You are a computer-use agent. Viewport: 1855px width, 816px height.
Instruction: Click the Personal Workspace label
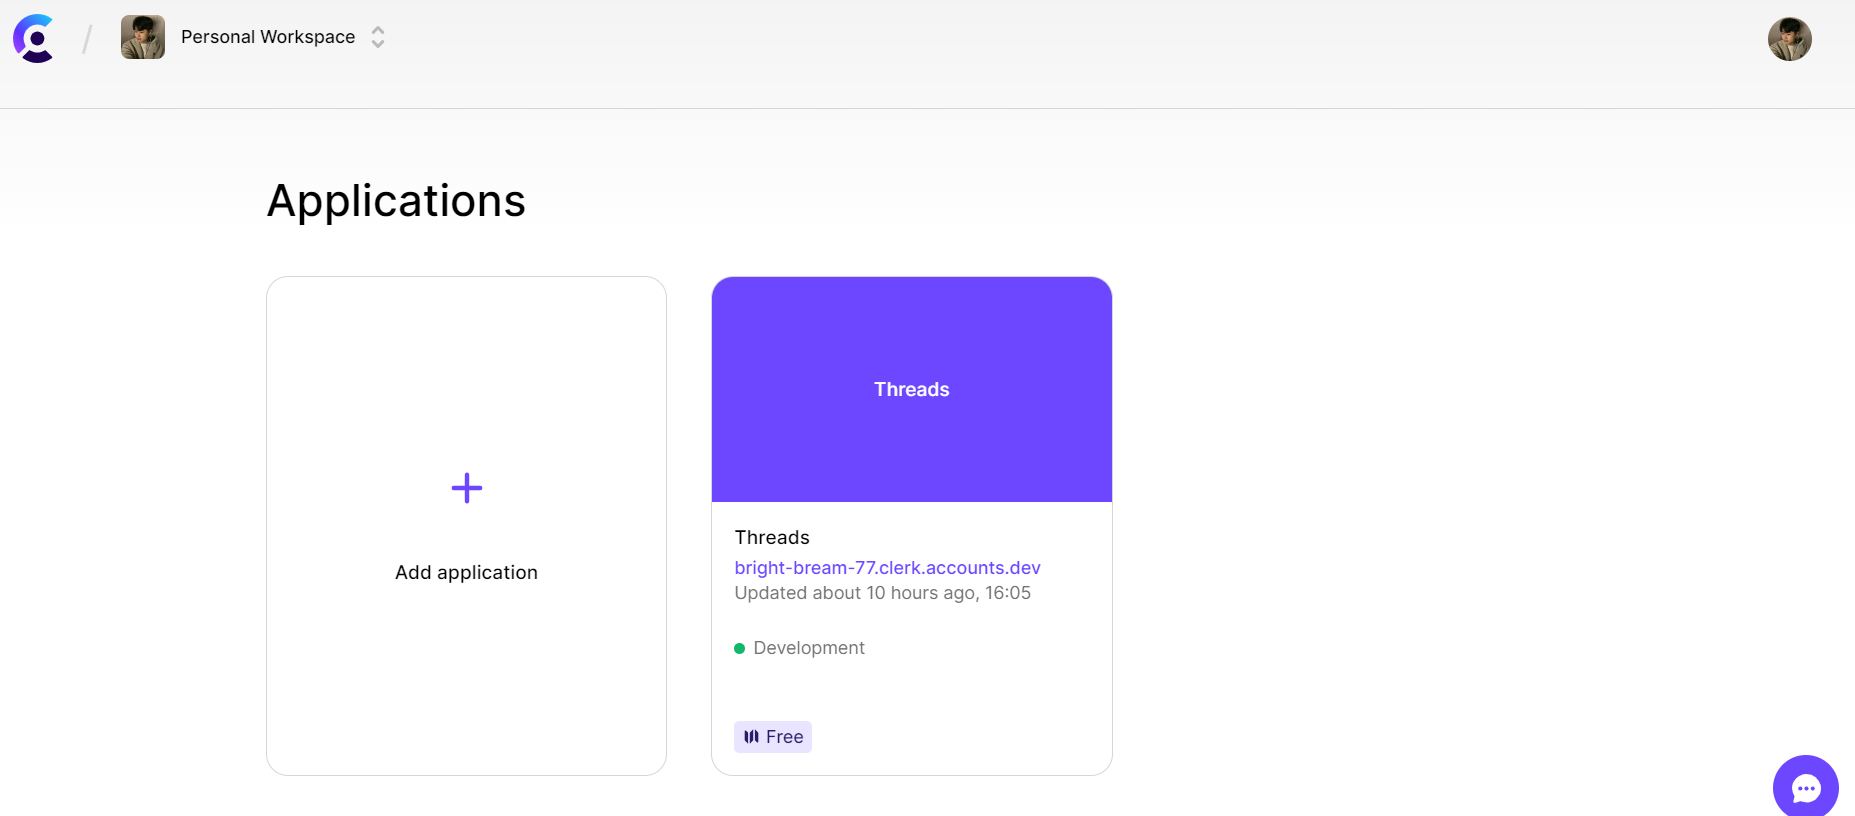268,37
